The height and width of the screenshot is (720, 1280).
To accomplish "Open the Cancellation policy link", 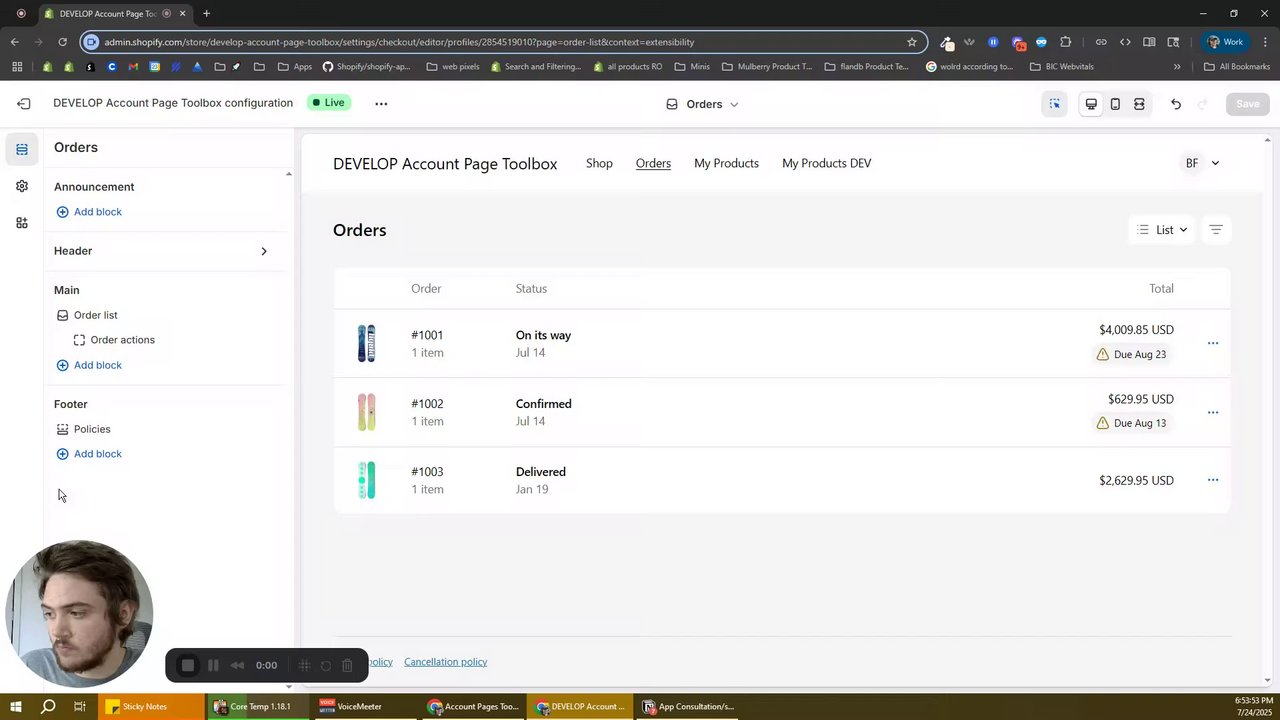I will point(445,662).
